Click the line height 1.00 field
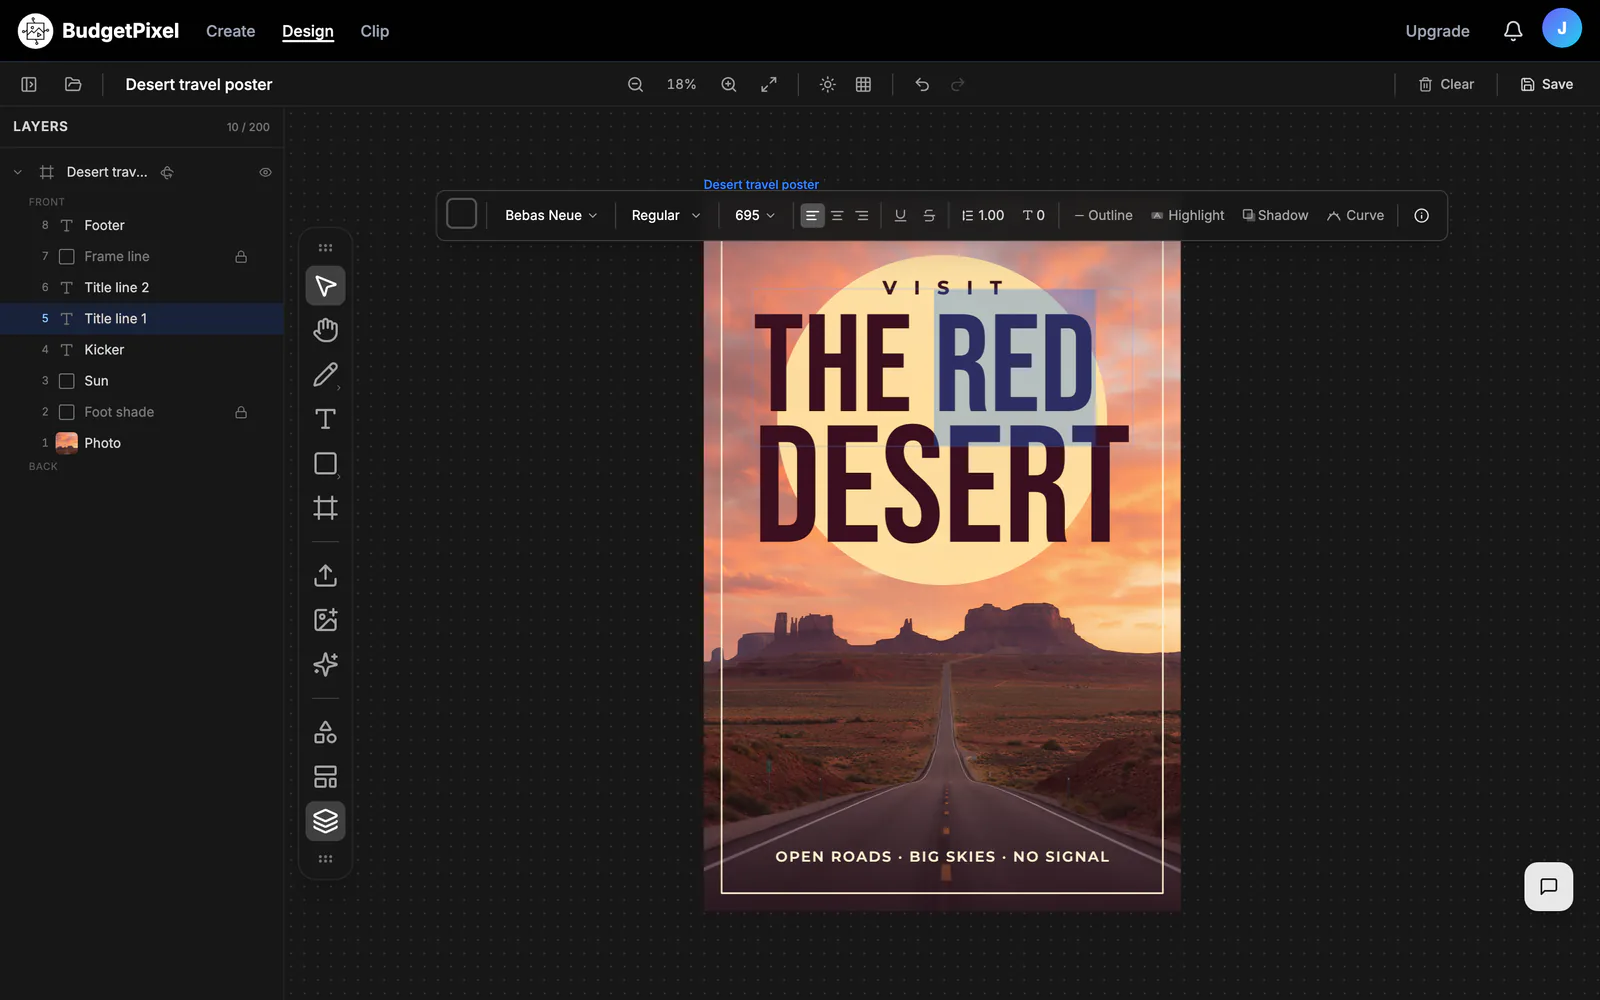 pos(983,215)
